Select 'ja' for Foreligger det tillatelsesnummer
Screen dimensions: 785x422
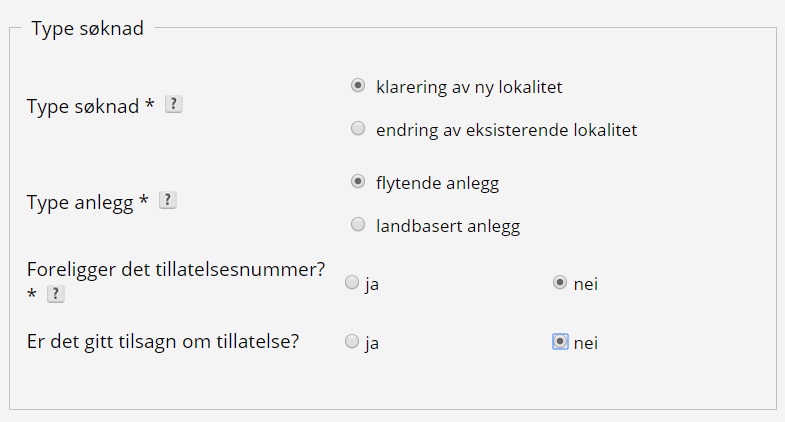click(352, 283)
